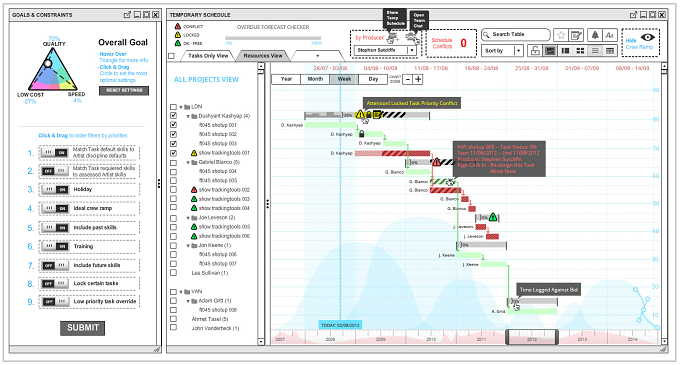
Task: Click the lock icon on ft045 shotup 002 bar
Action: 361,134
